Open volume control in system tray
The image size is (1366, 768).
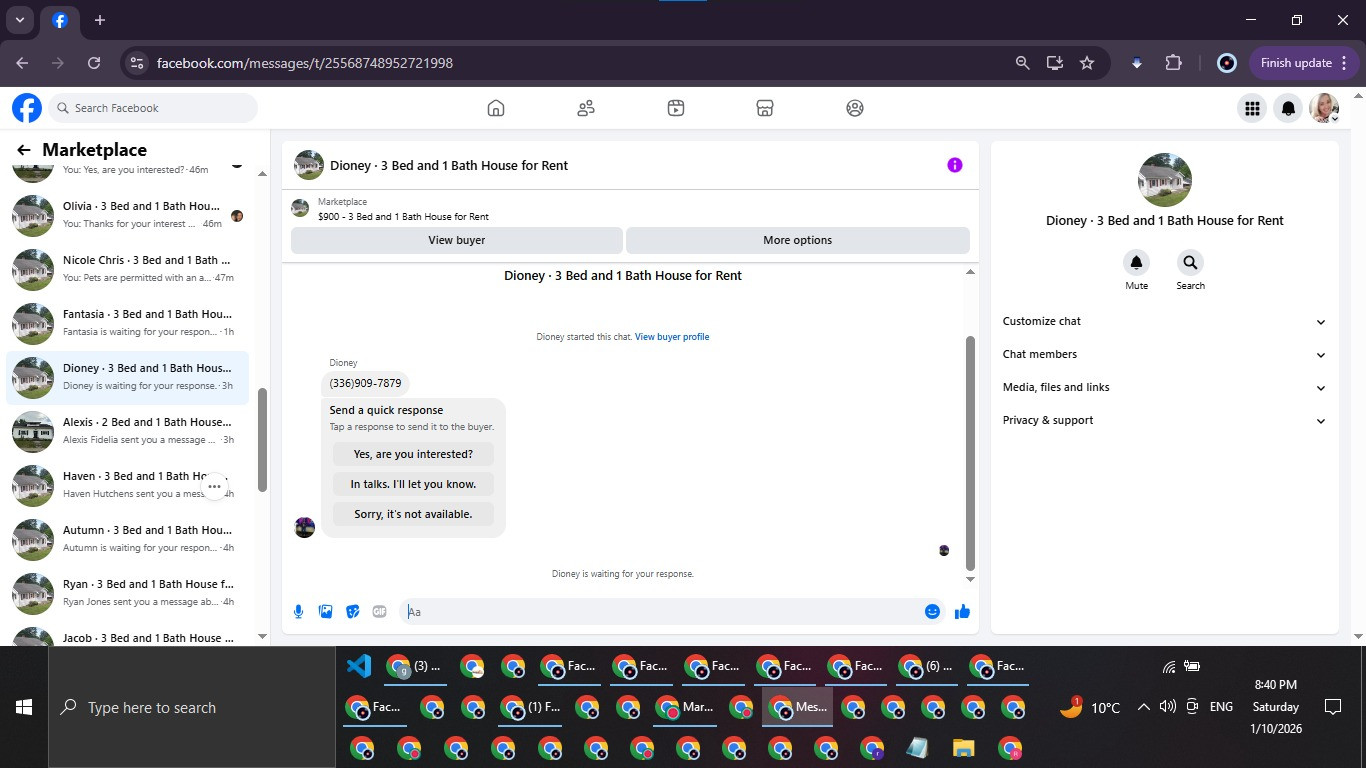tap(1167, 707)
